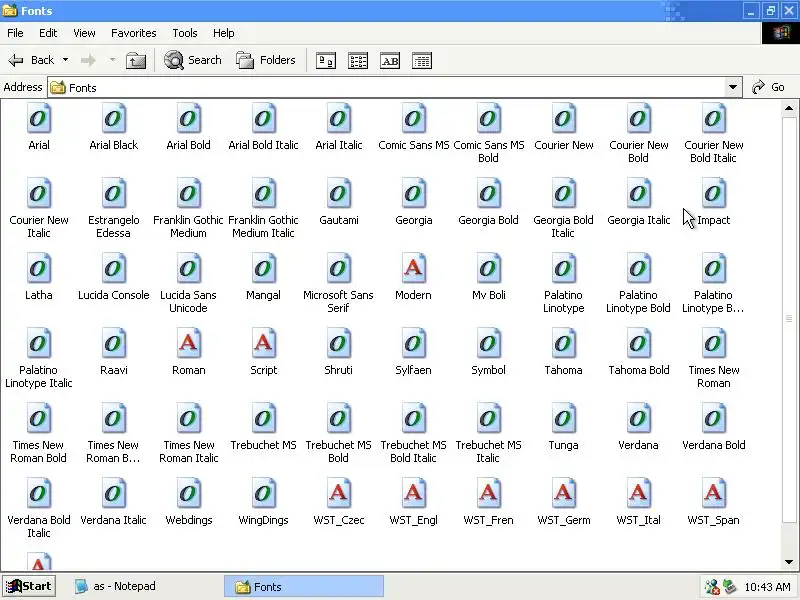800x600 pixels.
Task: Select the Franklin Gothic Medium Italic font icon
Action: tap(264, 193)
